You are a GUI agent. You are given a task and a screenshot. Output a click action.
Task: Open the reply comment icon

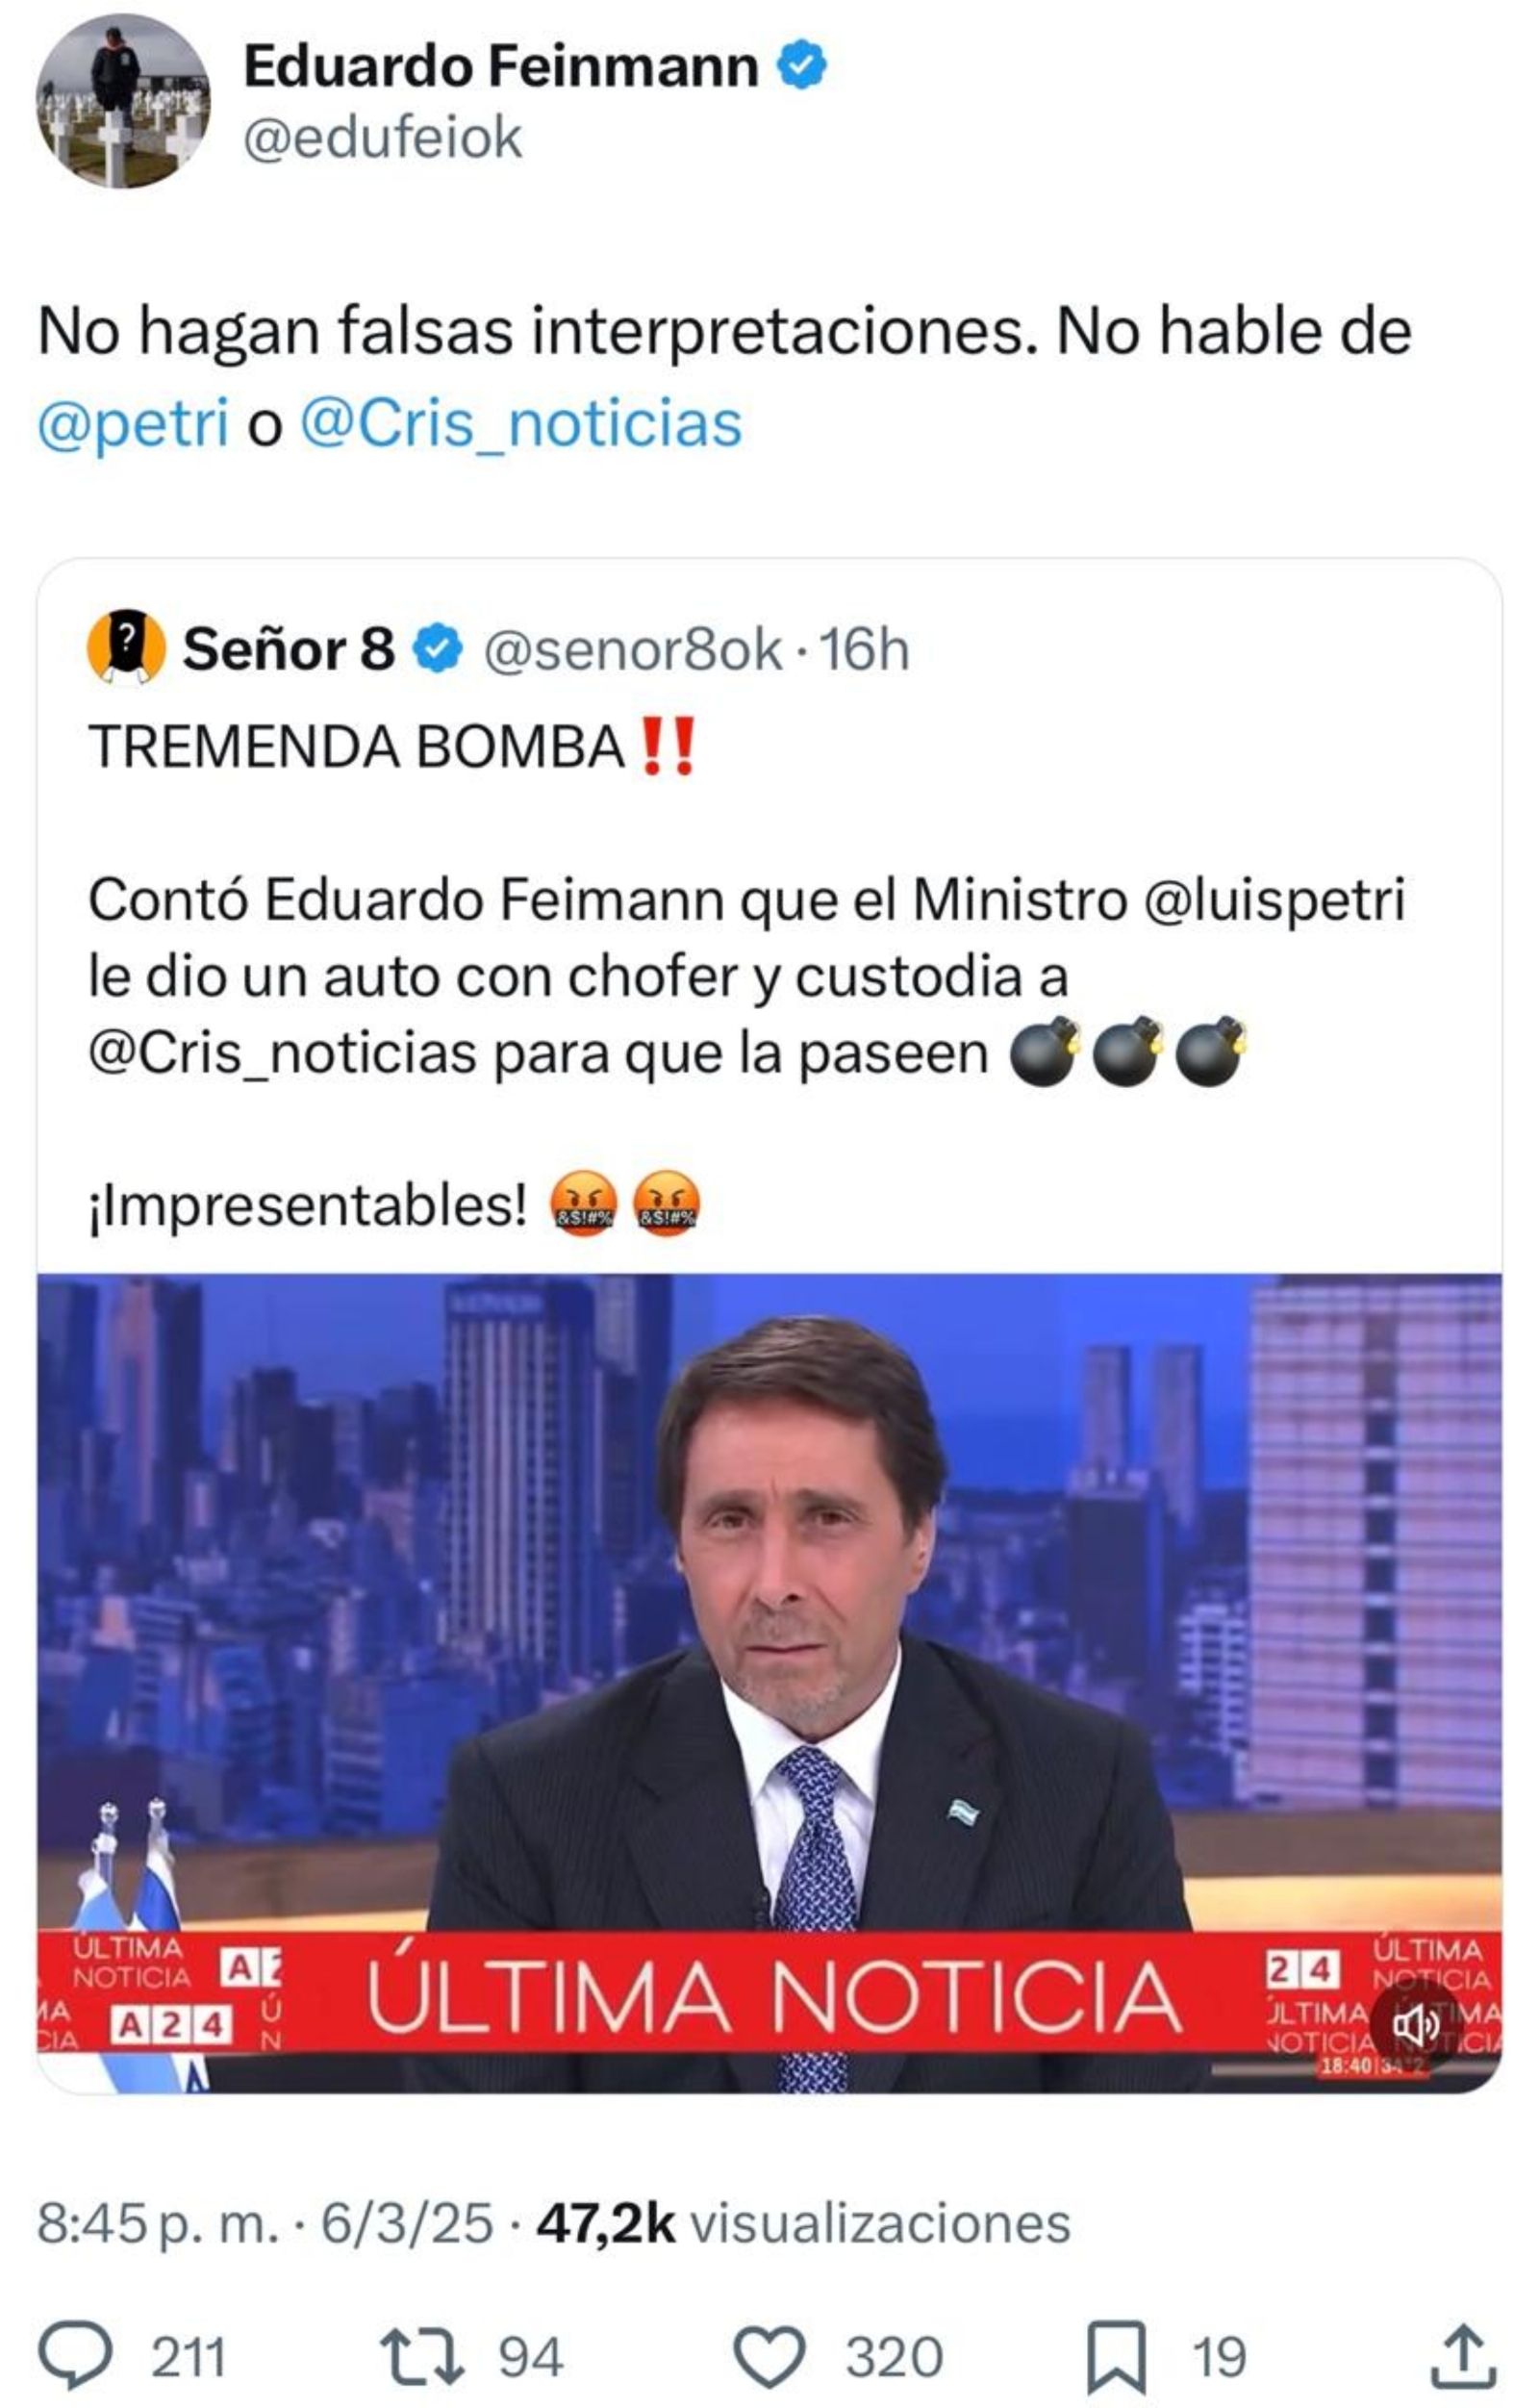pos(75,2356)
